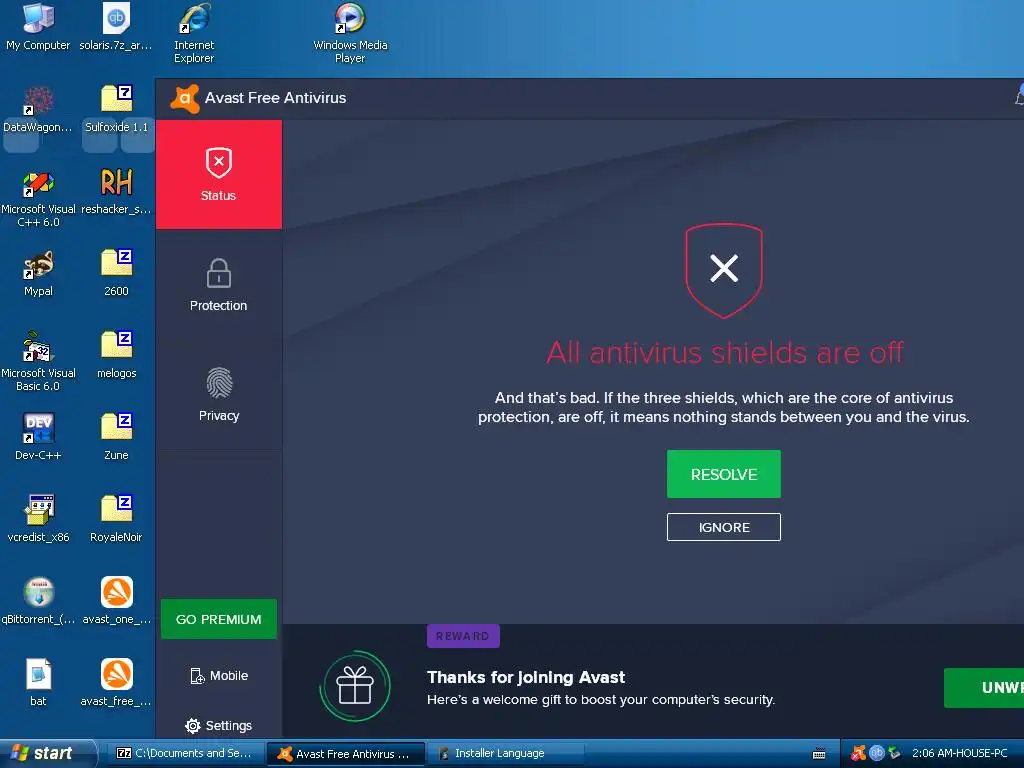Click the green RESOLVE button
1024x768 pixels.
(x=724, y=474)
